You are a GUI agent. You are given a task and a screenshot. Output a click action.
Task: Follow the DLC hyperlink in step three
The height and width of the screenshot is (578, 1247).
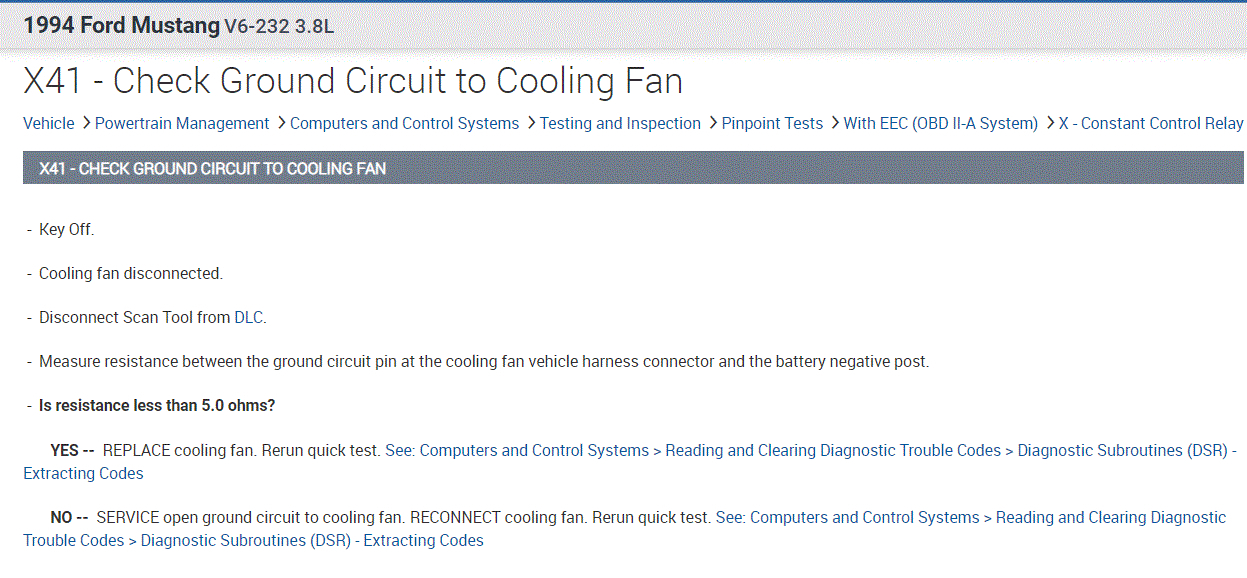click(x=249, y=317)
